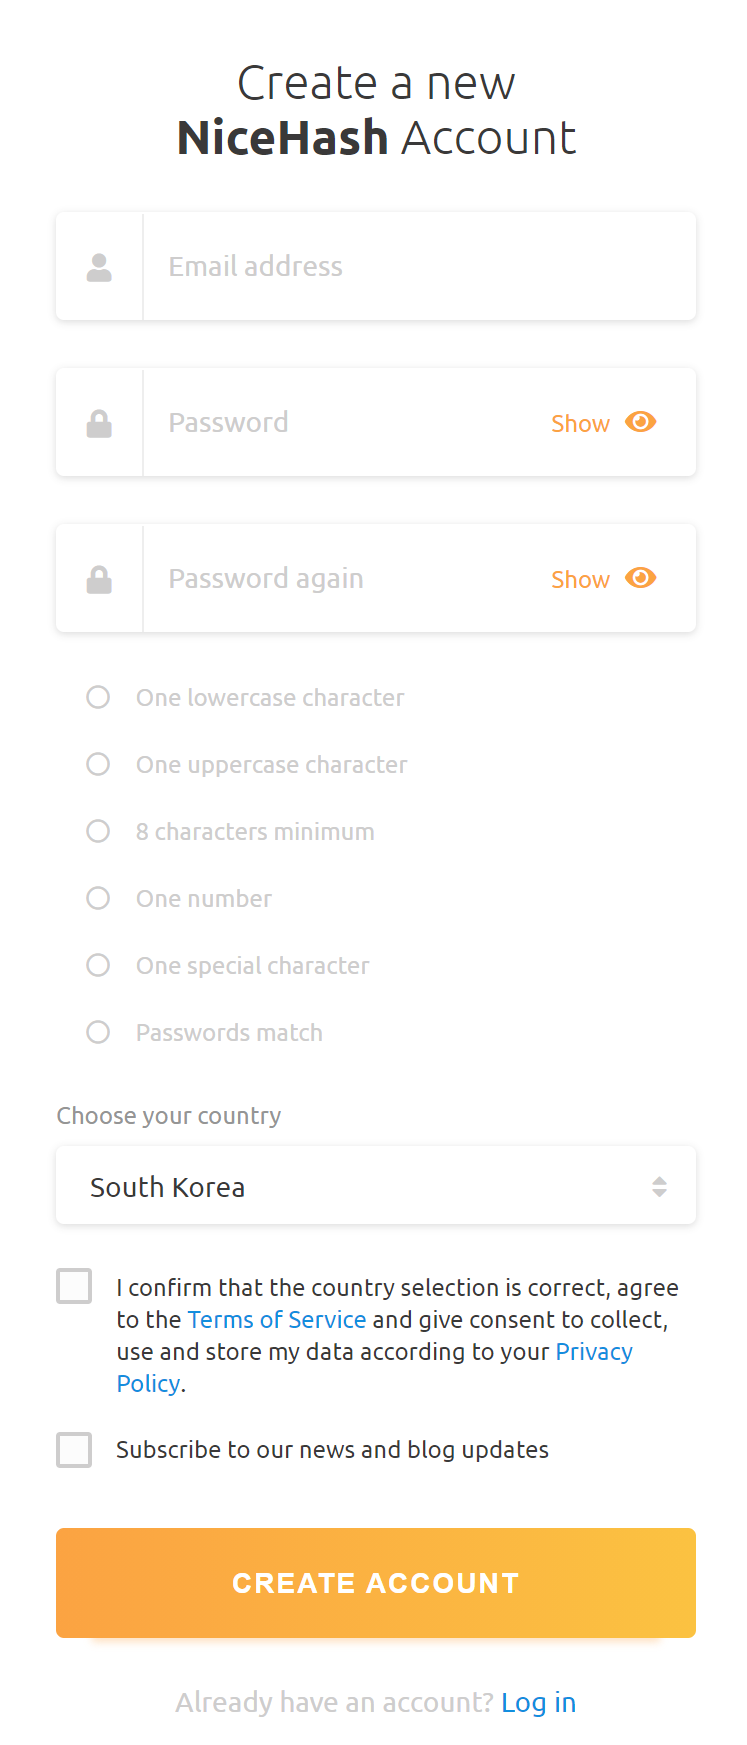
Task: Click the circle next to One number
Action: click(98, 898)
